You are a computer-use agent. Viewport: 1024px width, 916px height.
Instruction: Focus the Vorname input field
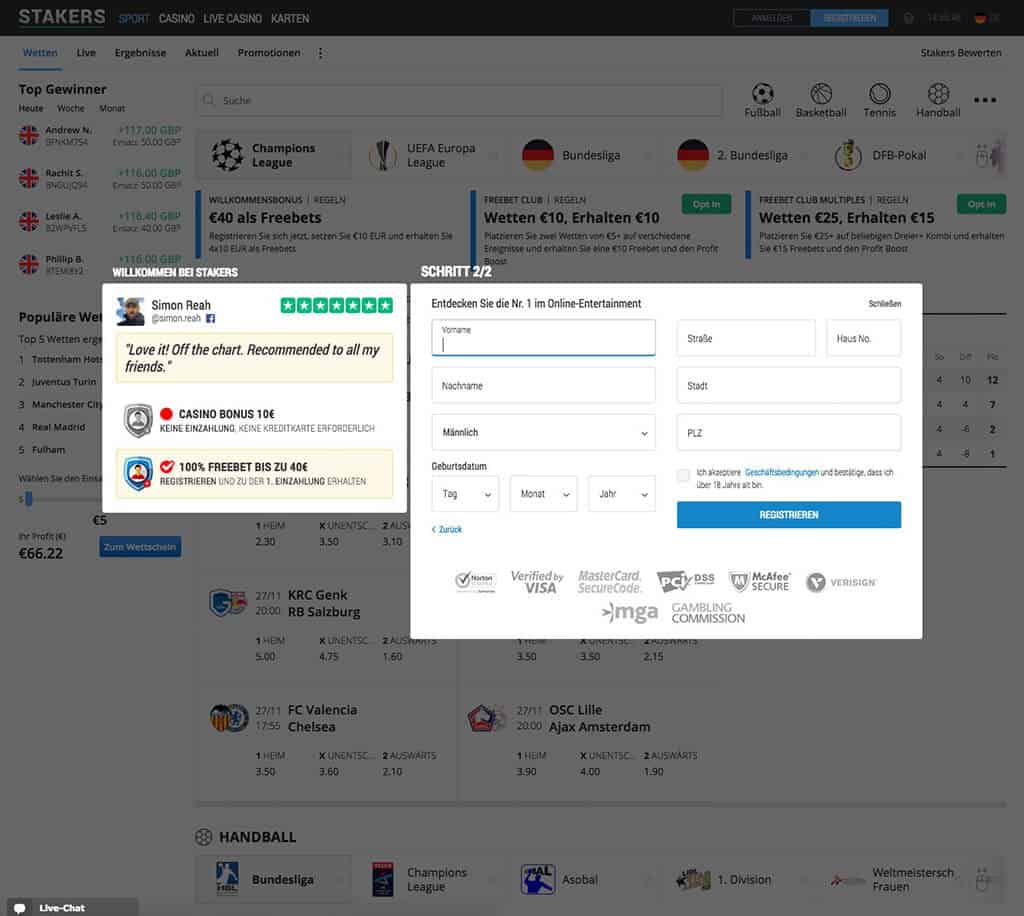(x=543, y=338)
